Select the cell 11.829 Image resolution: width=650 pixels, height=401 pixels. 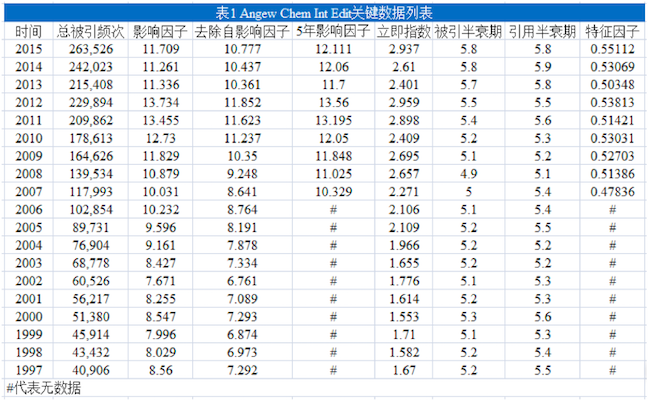161,156
